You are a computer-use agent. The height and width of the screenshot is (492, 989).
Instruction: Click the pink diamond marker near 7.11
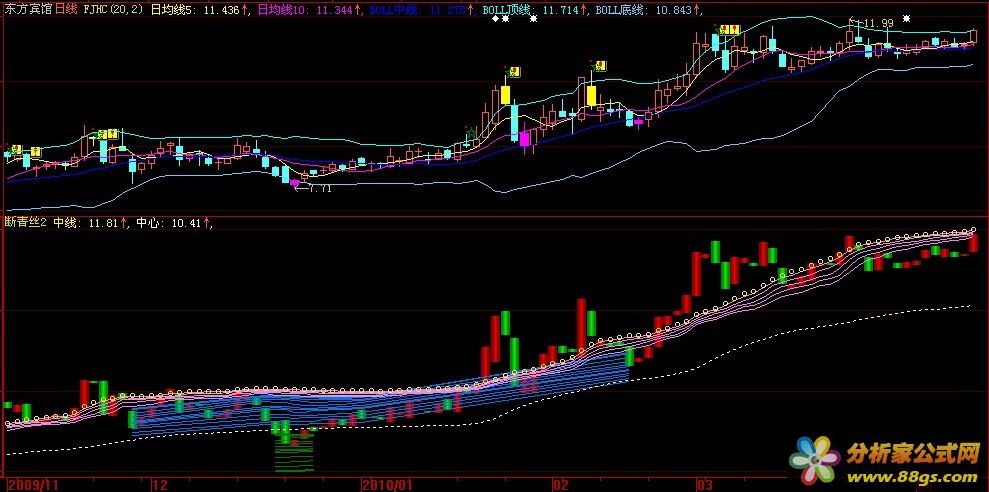295,185
